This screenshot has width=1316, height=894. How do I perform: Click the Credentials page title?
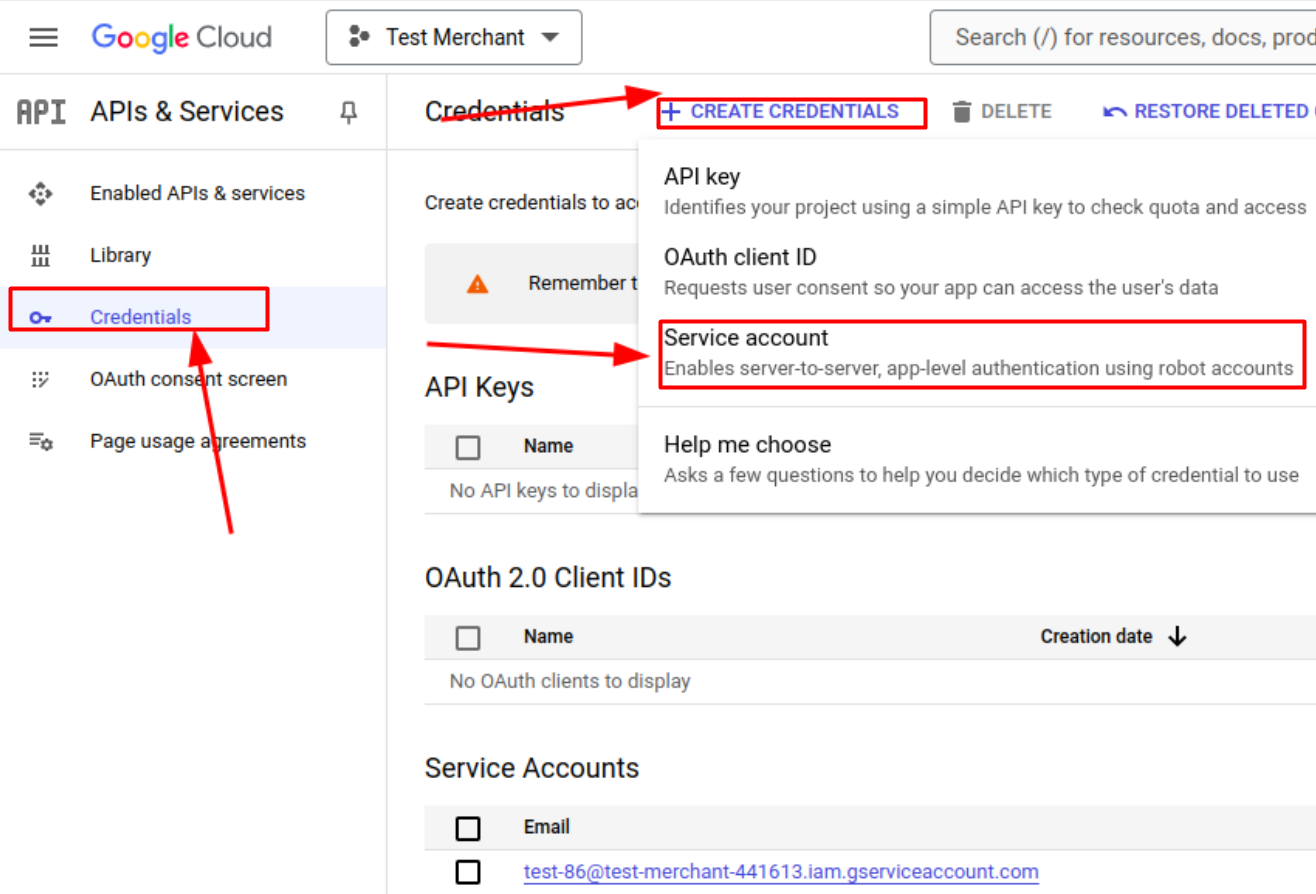[x=494, y=112]
